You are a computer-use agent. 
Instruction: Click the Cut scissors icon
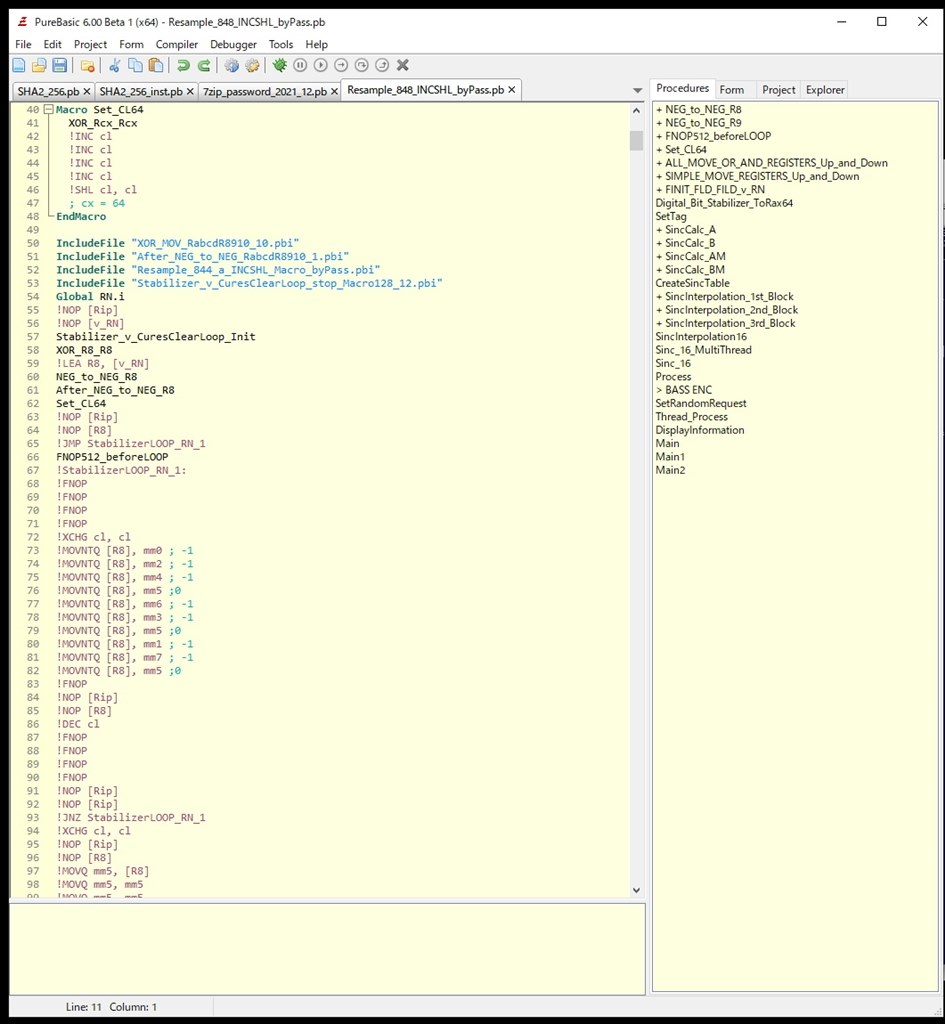115,65
